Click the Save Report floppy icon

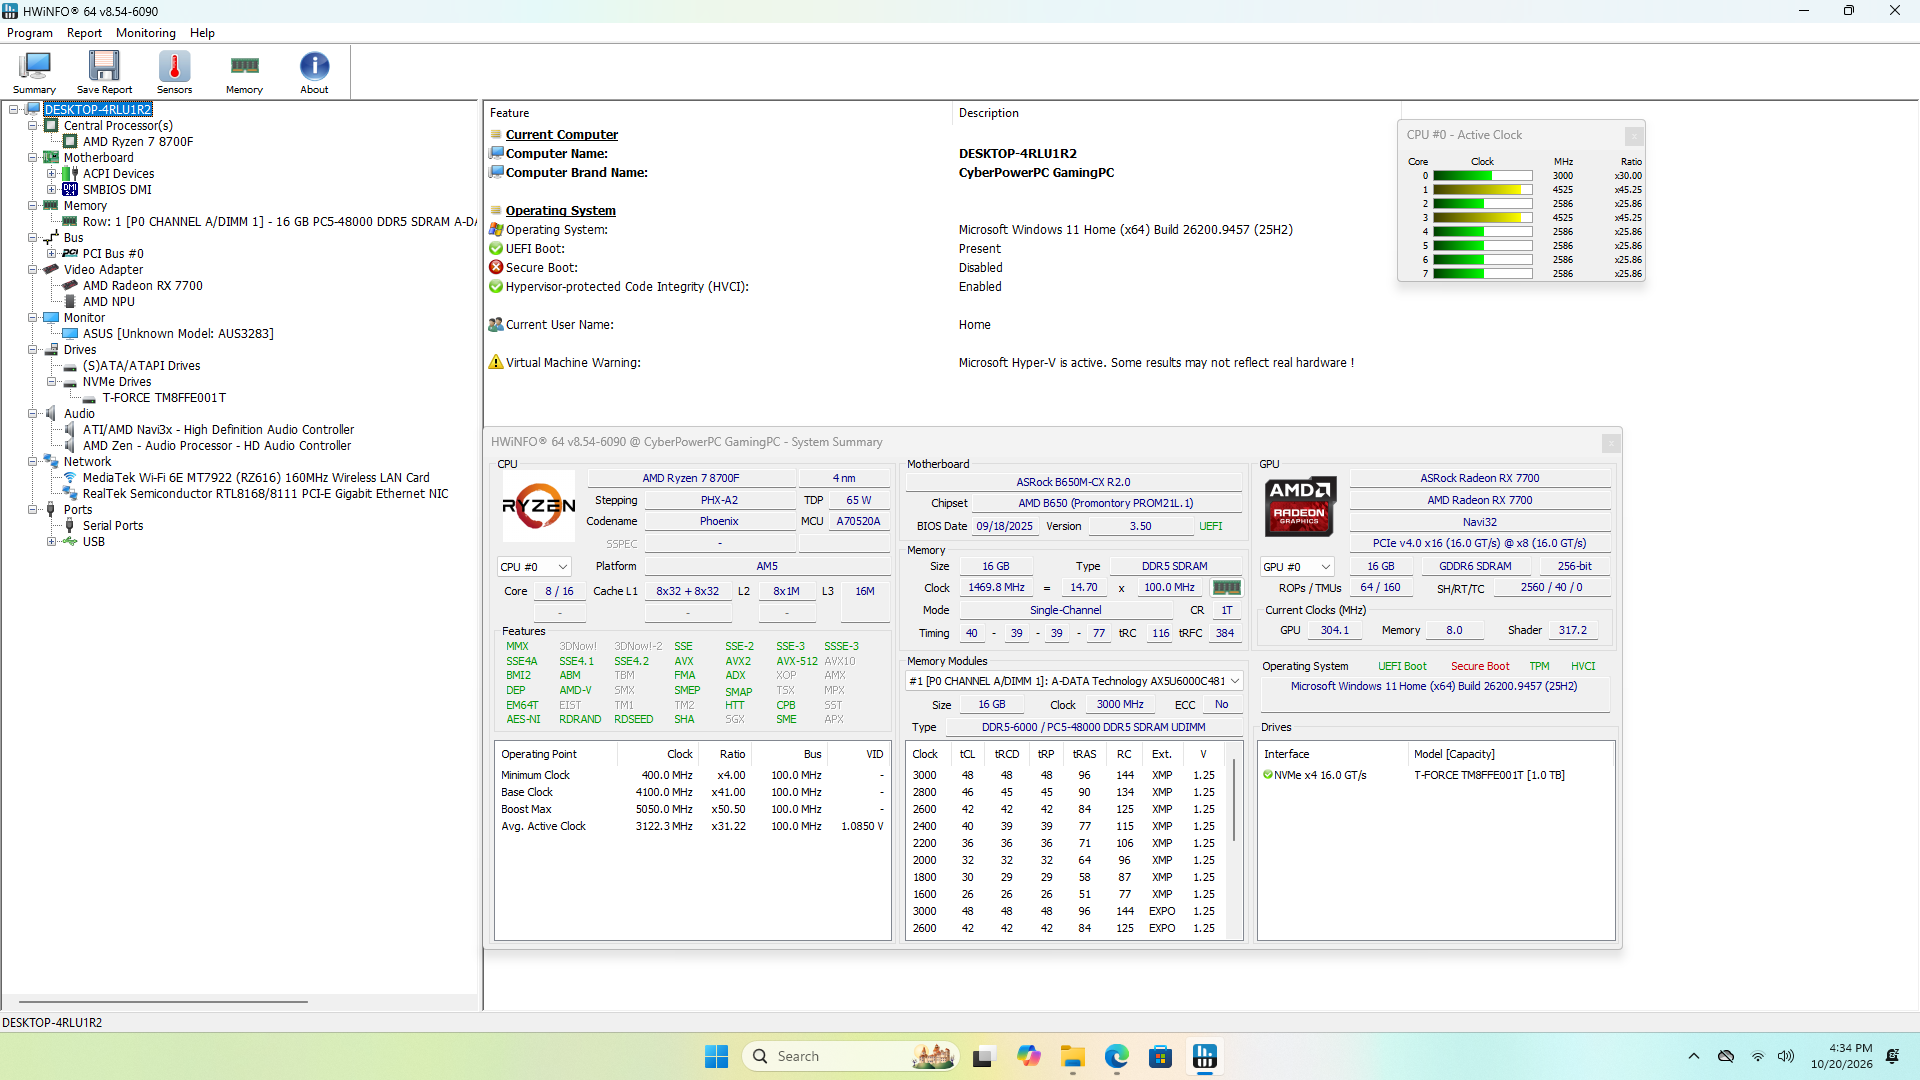coord(104,72)
